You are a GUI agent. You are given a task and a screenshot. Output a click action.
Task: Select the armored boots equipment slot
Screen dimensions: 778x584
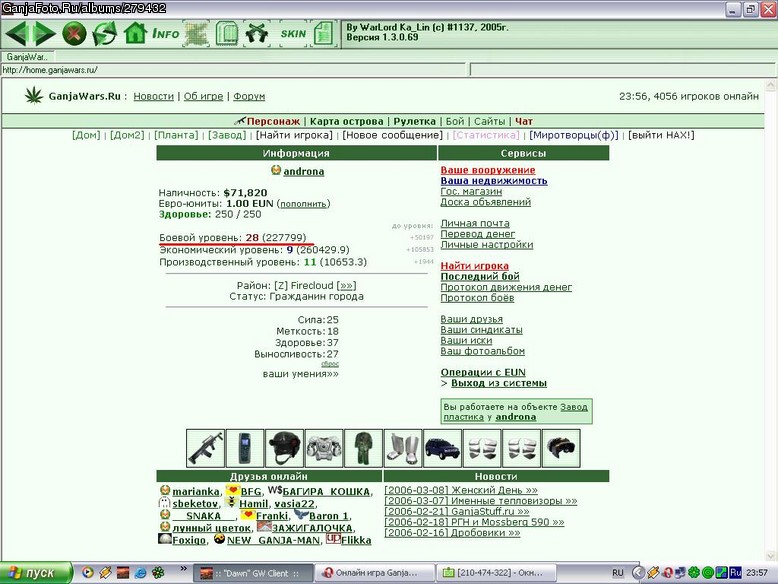pyautogui.click(x=402, y=449)
